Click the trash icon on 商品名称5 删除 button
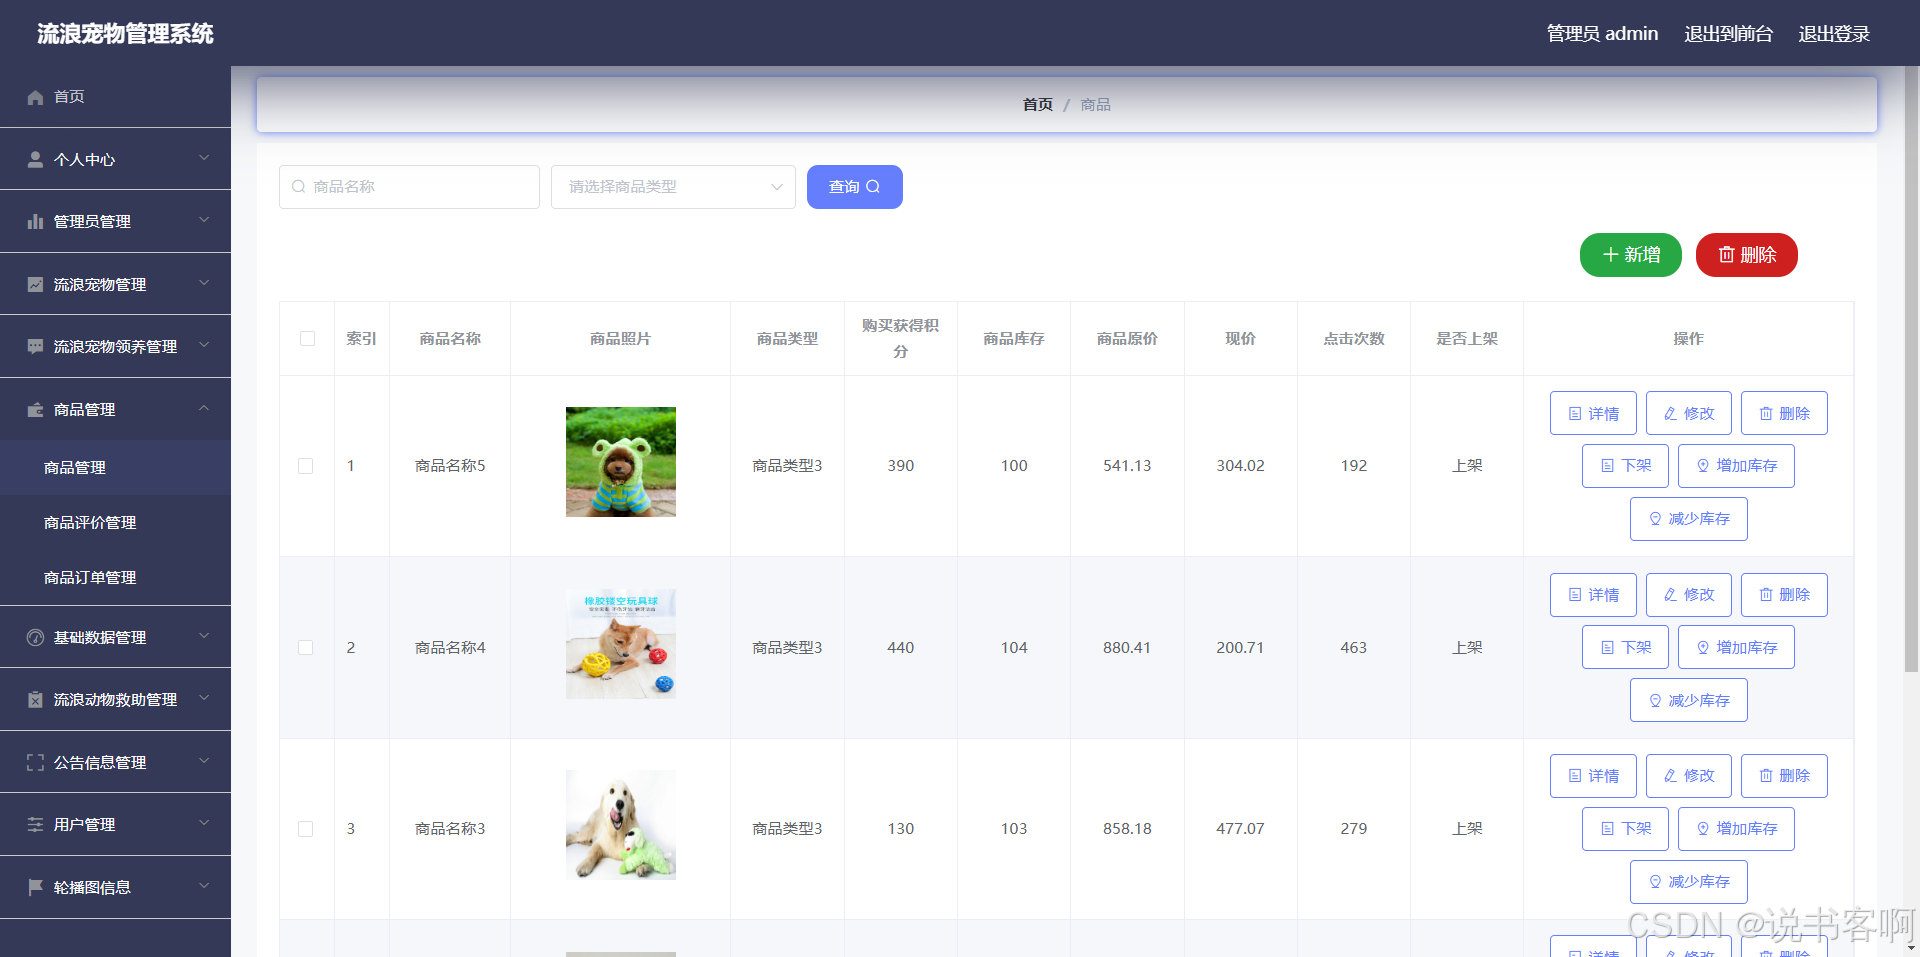This screenshot has height=957, width=1920. (x=1766, y=413)
